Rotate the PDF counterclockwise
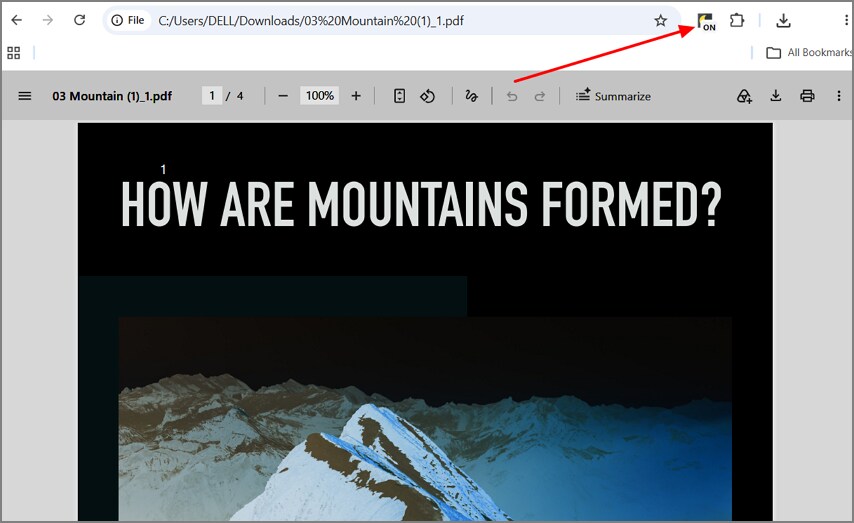The height and width of the screenshot is (523, 854). (428, 96)
